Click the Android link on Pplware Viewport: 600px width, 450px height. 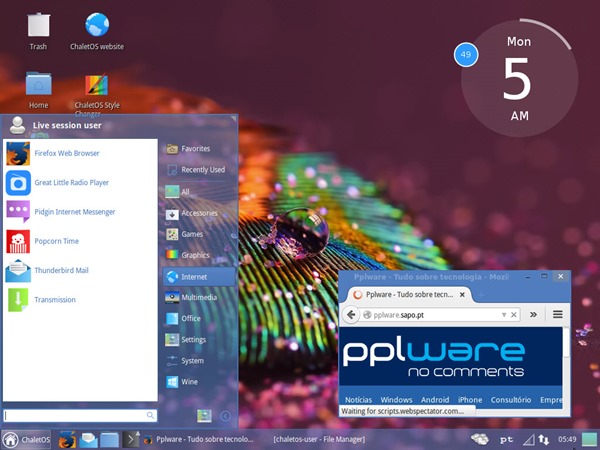435,400
